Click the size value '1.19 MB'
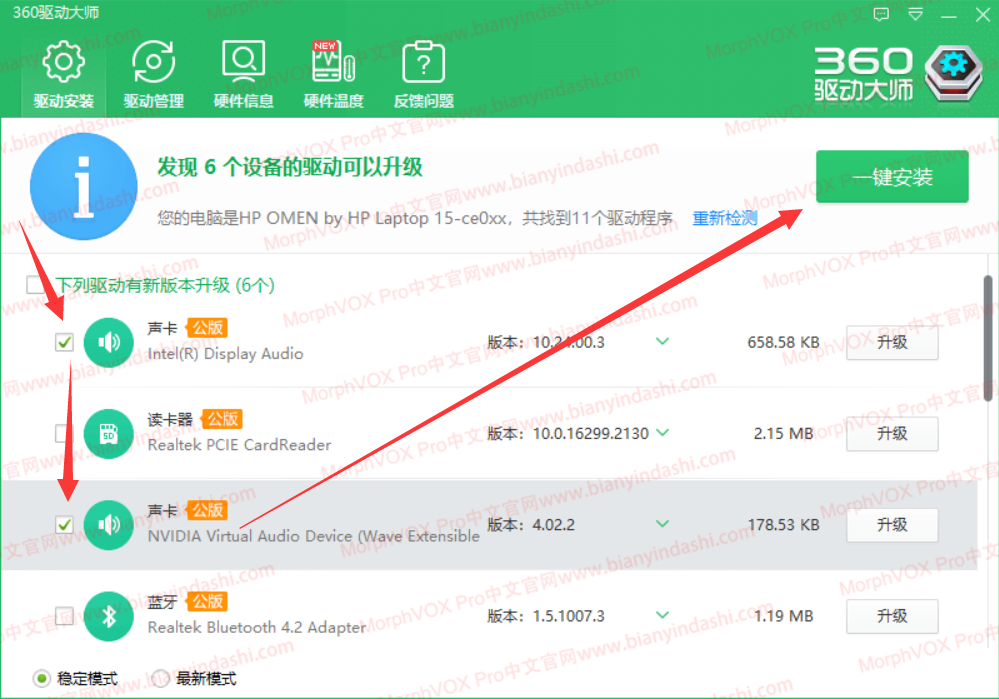 click(x=784, y=616)
